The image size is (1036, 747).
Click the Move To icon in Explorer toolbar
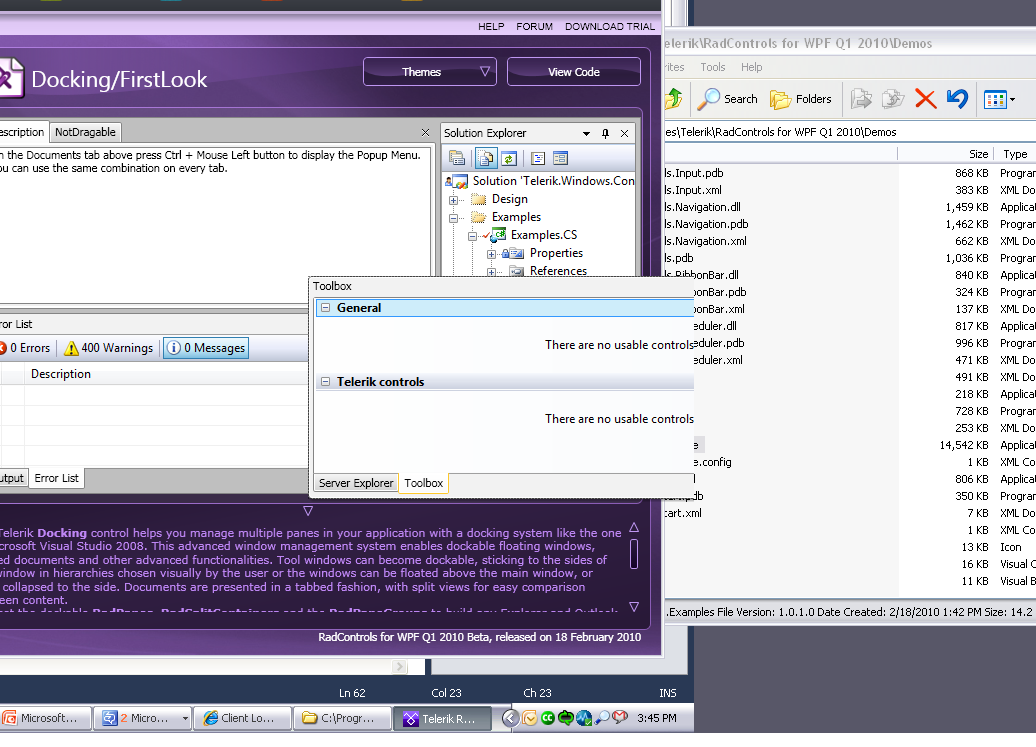pos(861,99)
